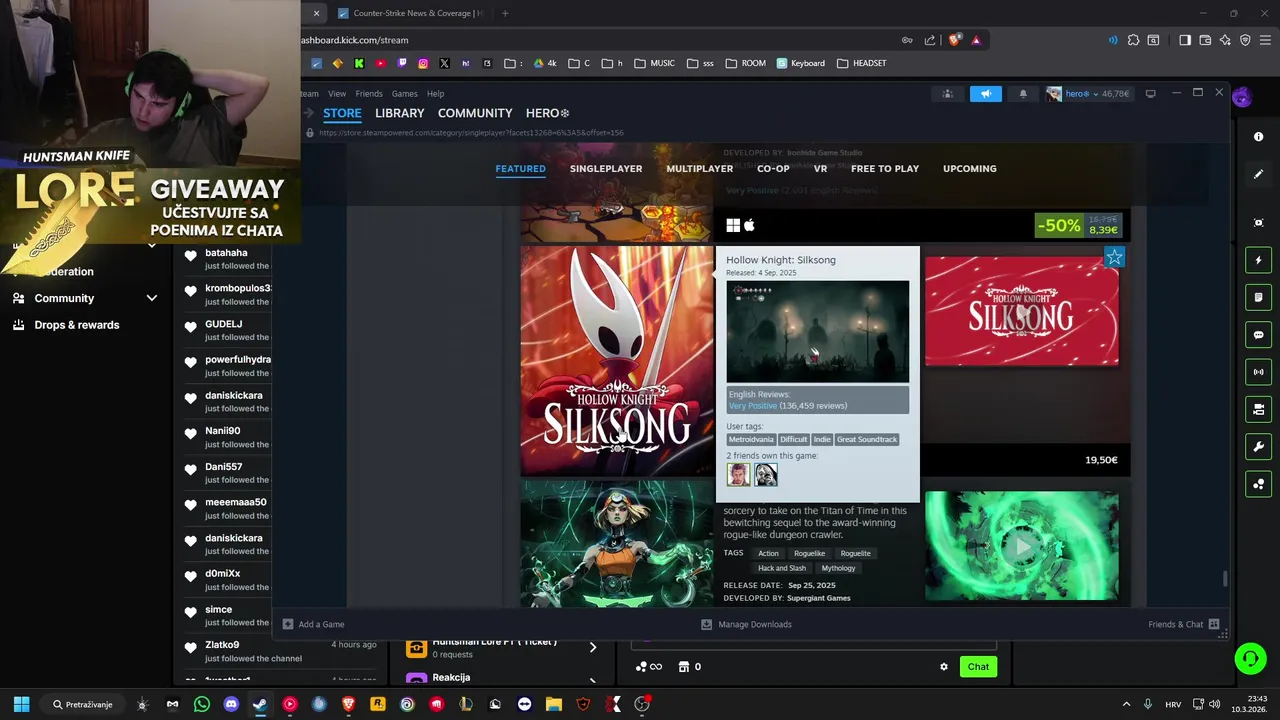Image resolution: width=1280 pixels, height=720 pixels.
Task: Open Steam View menu
Action: 337,94
